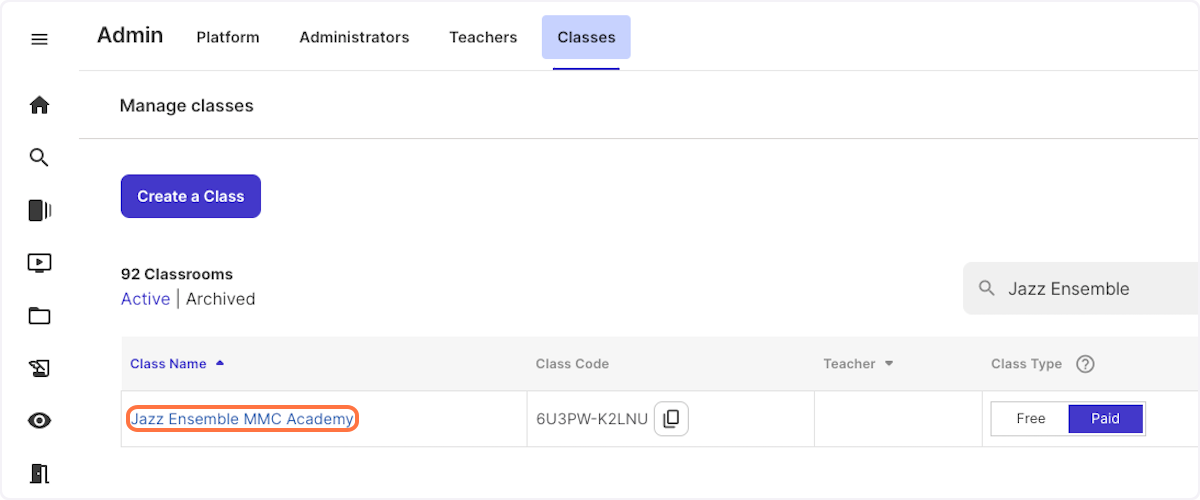Click Create a Class button
Viewport: 1200px width, 500px height.
click(191, 196)
